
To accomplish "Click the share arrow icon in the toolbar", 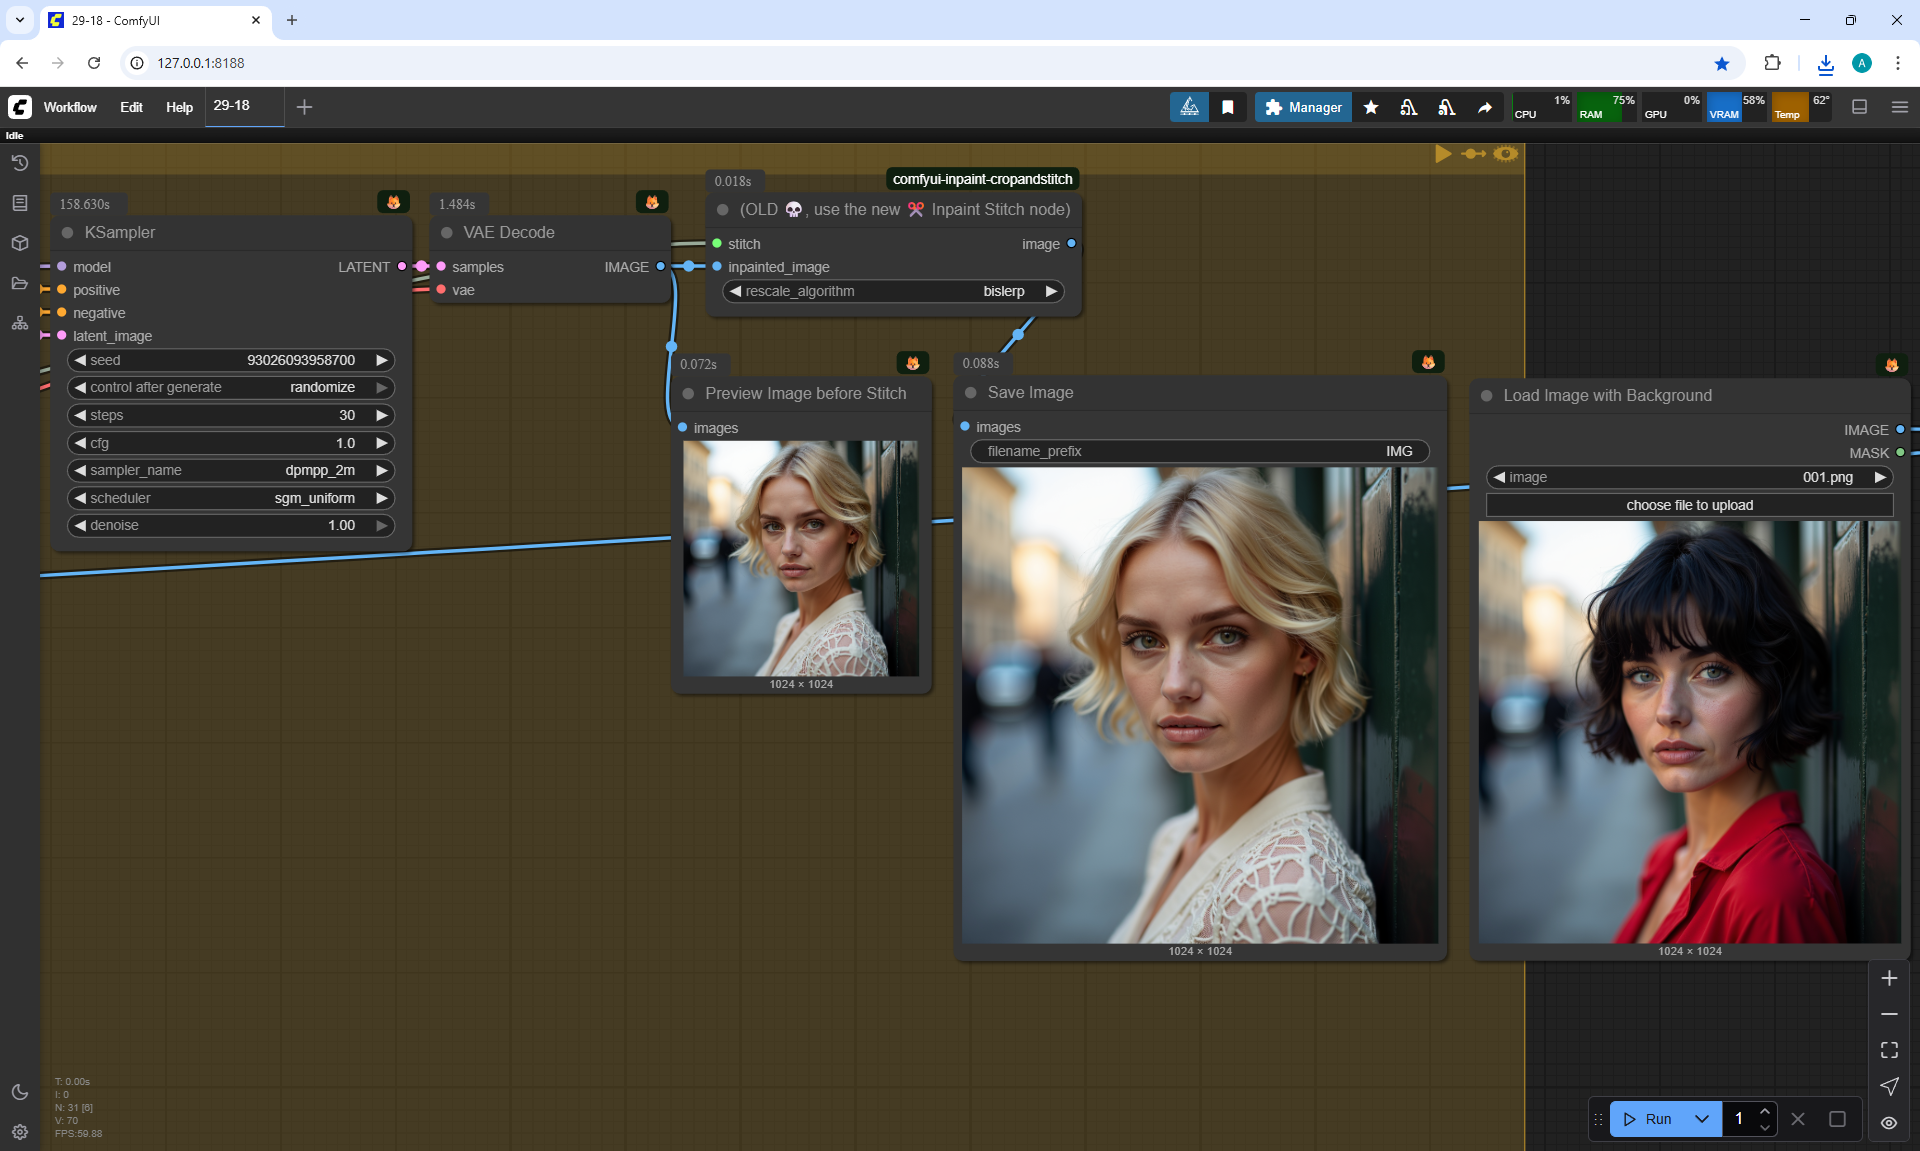I will pyautogui.click(x=1485, y=107).
